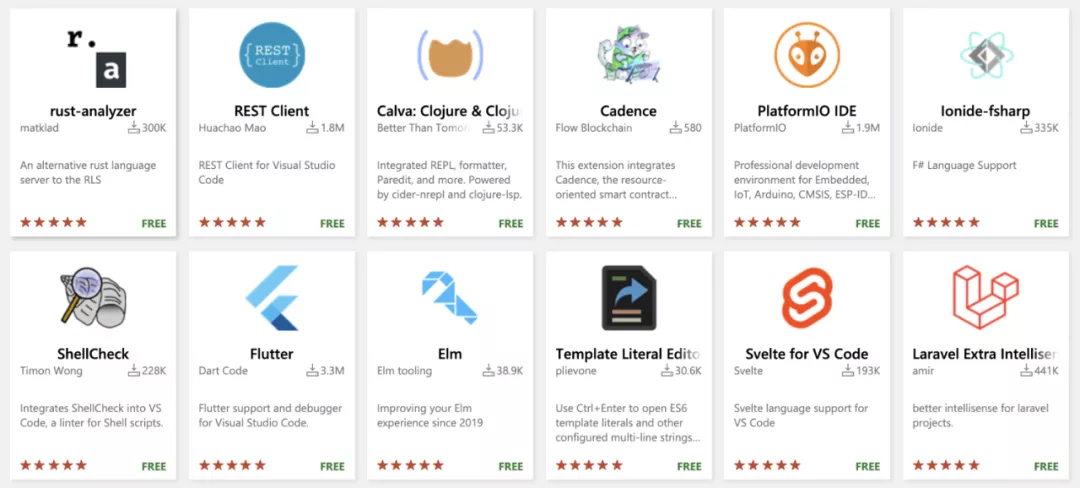
Task: Select the ShellCheck magnifier icon
Action: [93, 298]
